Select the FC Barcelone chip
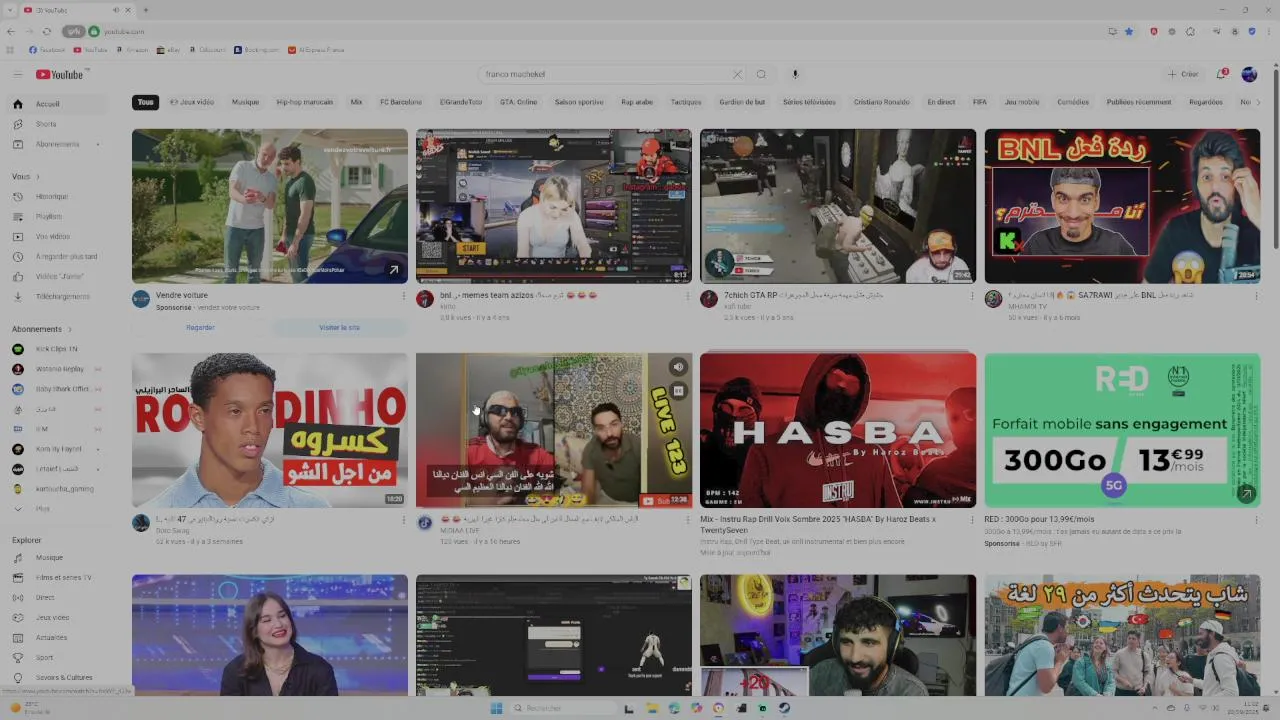This screenshot has height=720, width=1280. pyautogui.click(x=401, y=102)
